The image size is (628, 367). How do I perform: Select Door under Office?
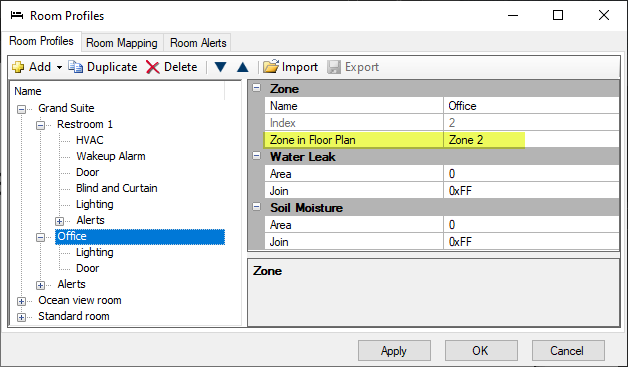click(87, 268)
